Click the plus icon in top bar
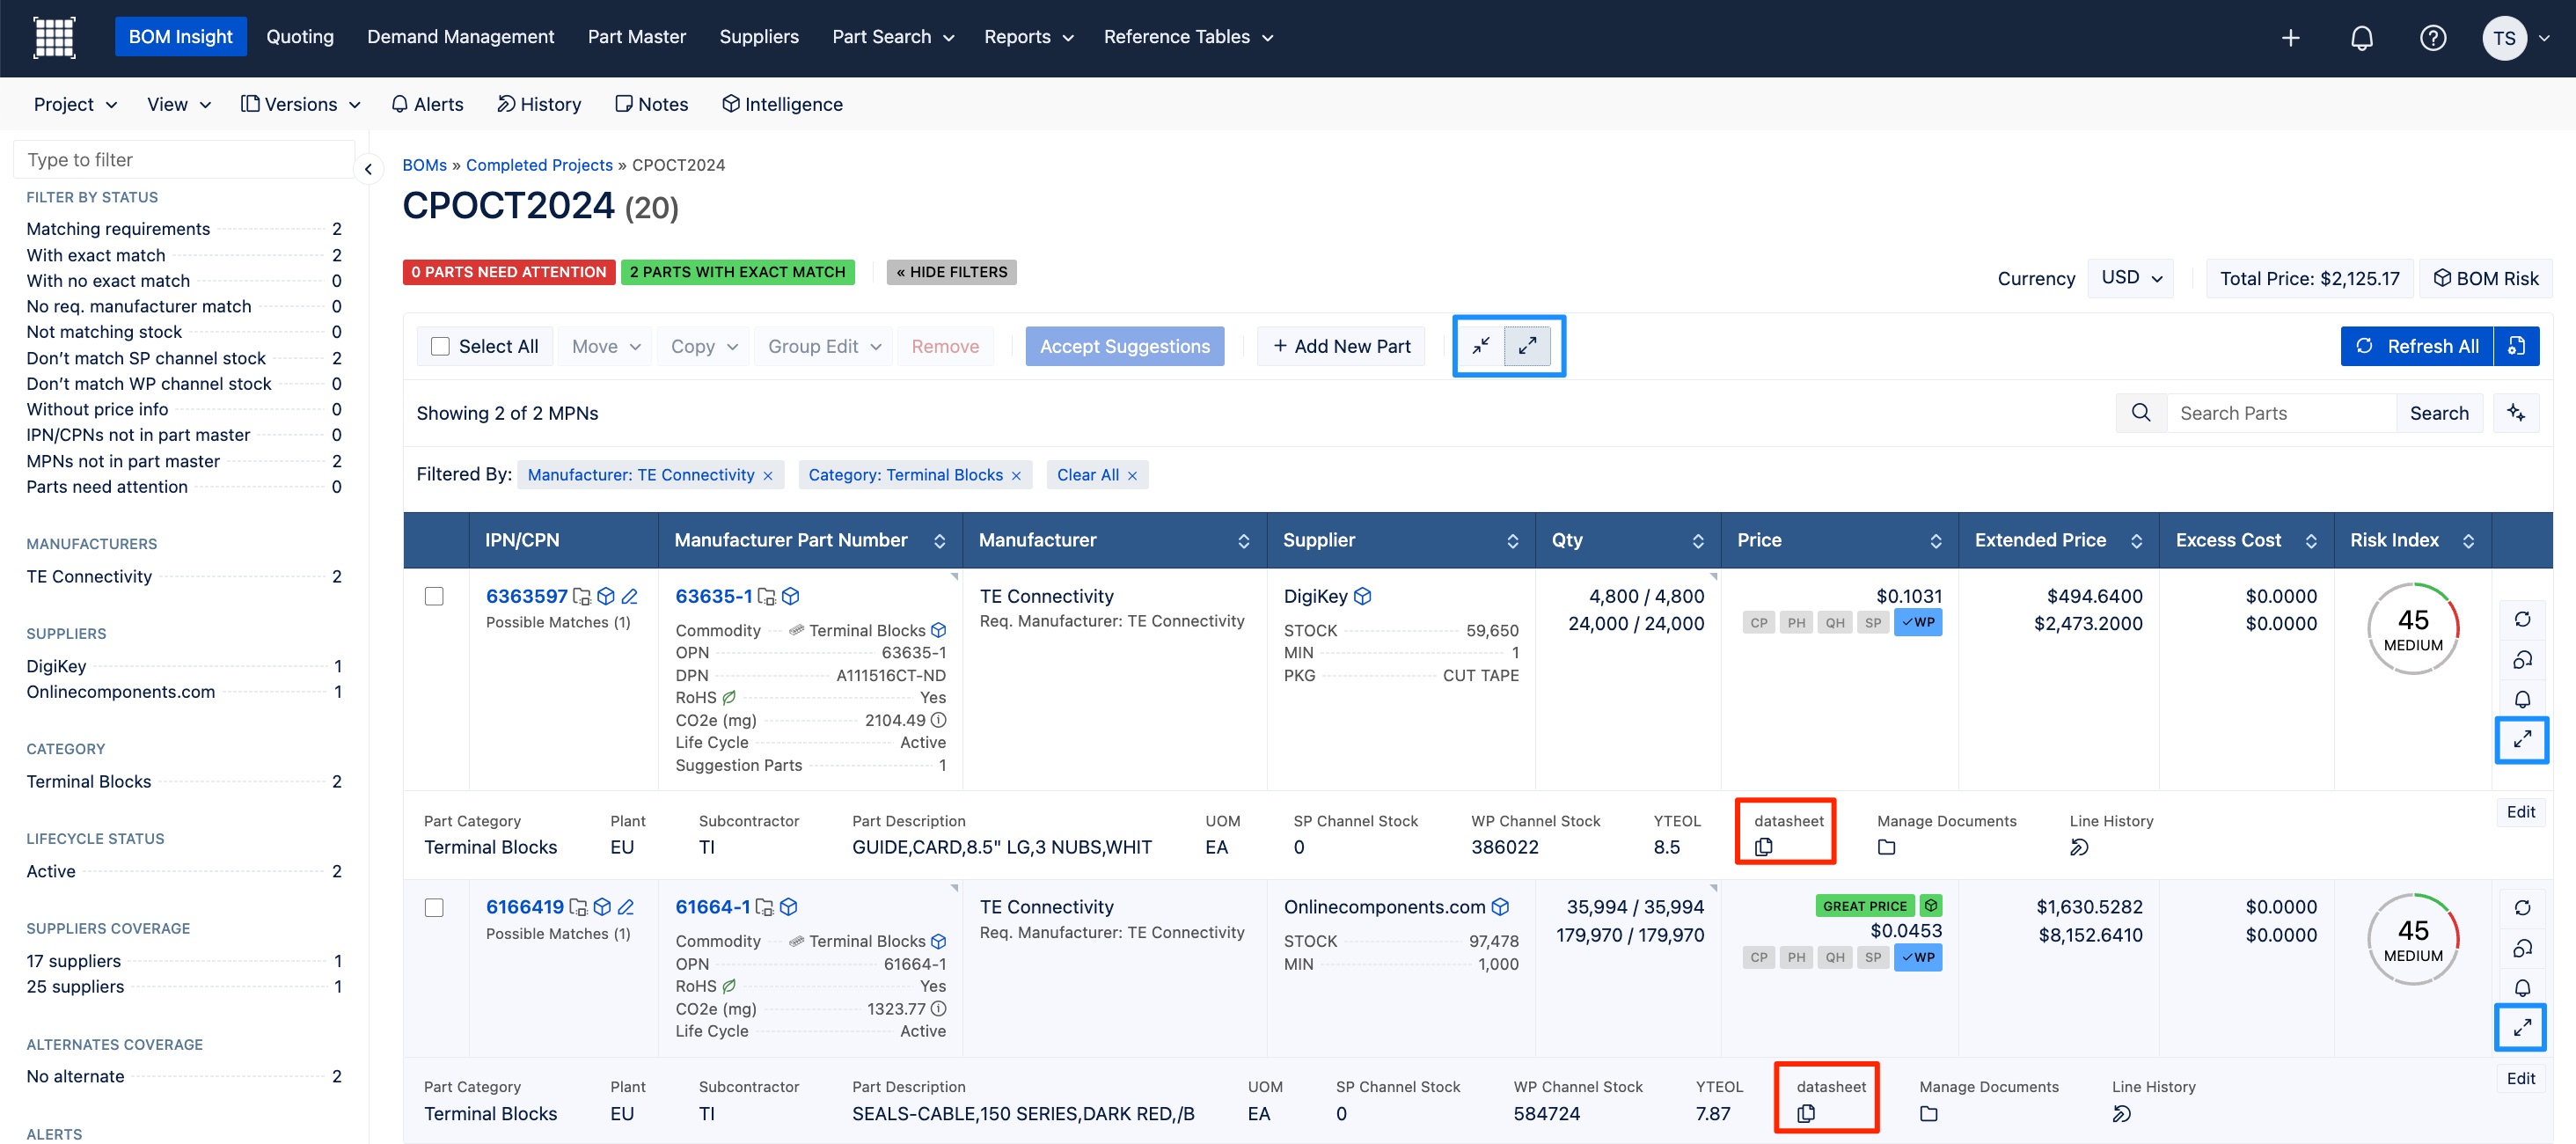 click(x=2290, y=38)
